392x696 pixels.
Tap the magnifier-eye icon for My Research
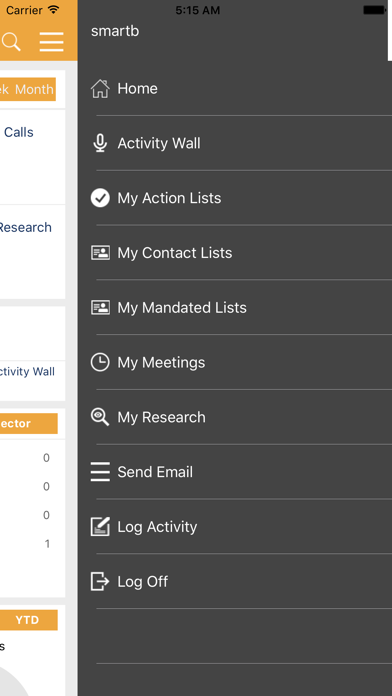(x=100, y=417)
